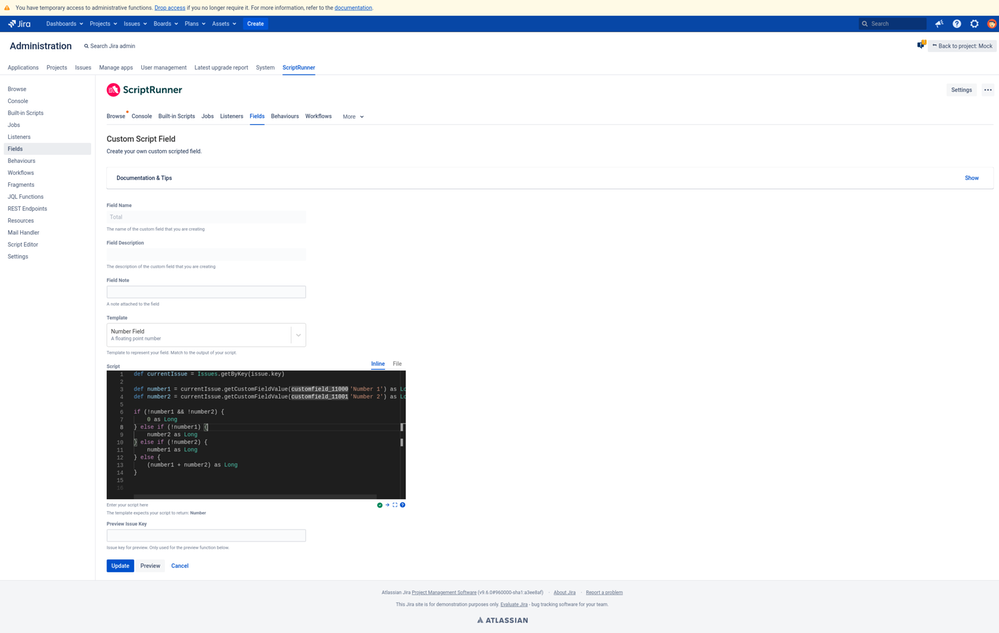Screen dimensions: 999x633
Task: Open Script Editor in left sidebar
Action: (x=23, y=245)
